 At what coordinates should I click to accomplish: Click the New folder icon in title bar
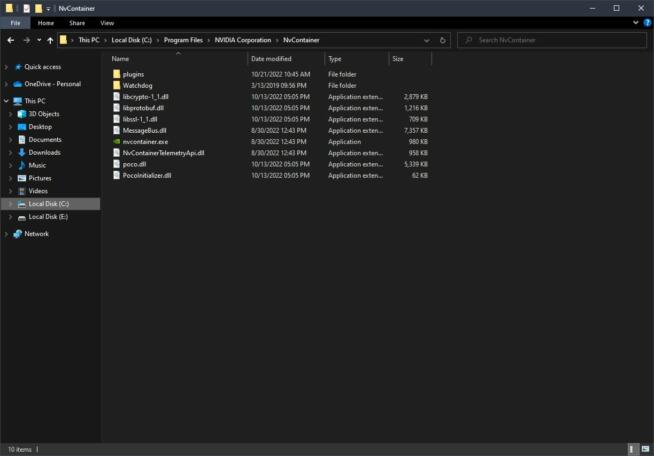38,8
